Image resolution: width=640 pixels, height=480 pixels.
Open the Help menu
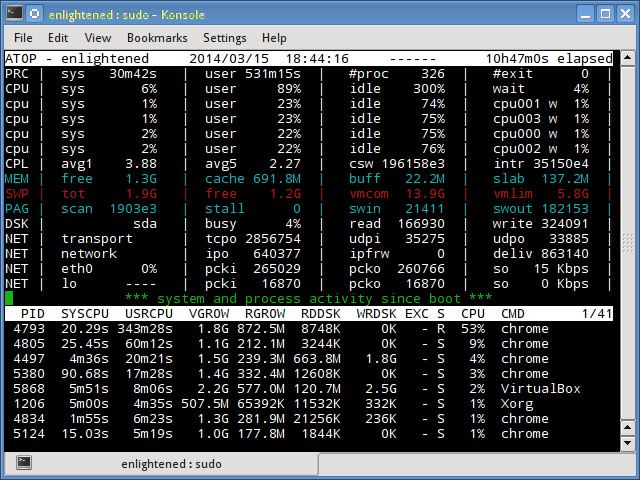(274, 38)
